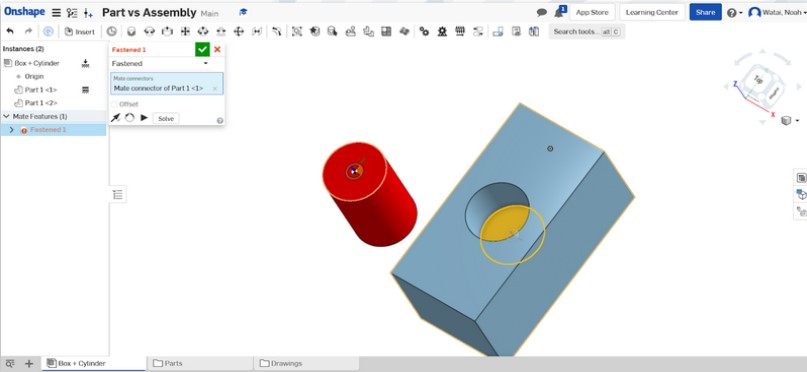This screenshot has width=807, height=372.
Task: Toggle the Offset checkbox
Action: click(x=114, y=104)
